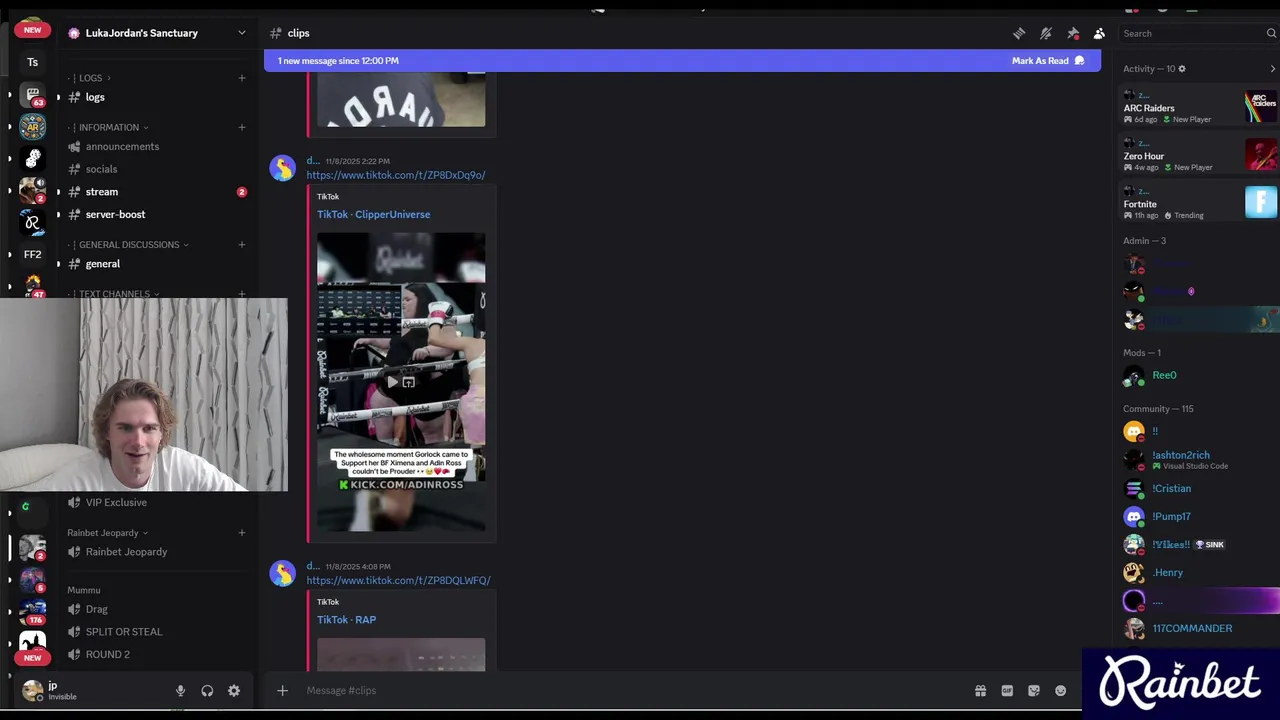Image resolution: width=1280 pixels, height=720 pixels.
Task: Open the FF2 server icon
Action: click(32, 254)
